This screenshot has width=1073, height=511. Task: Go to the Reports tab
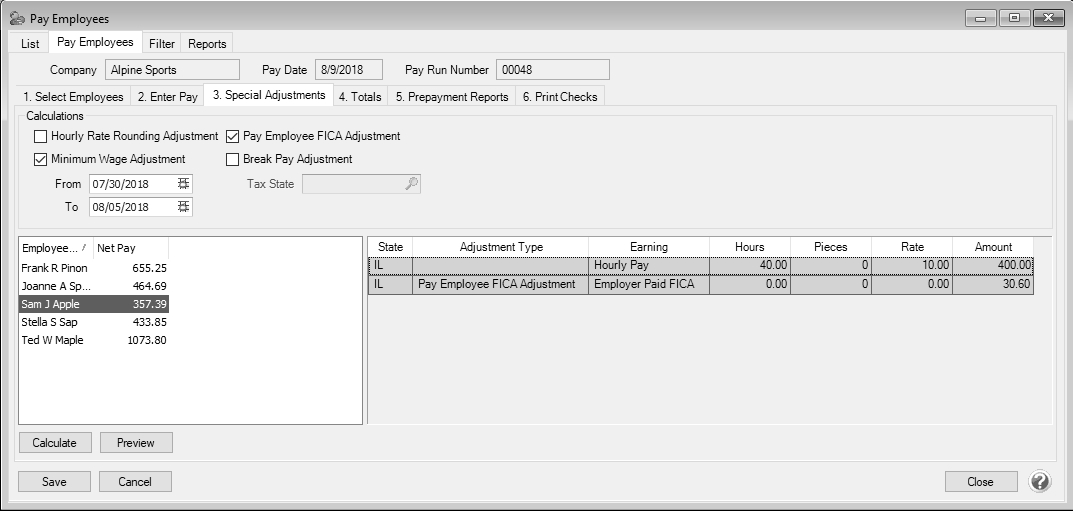[207, 44]
